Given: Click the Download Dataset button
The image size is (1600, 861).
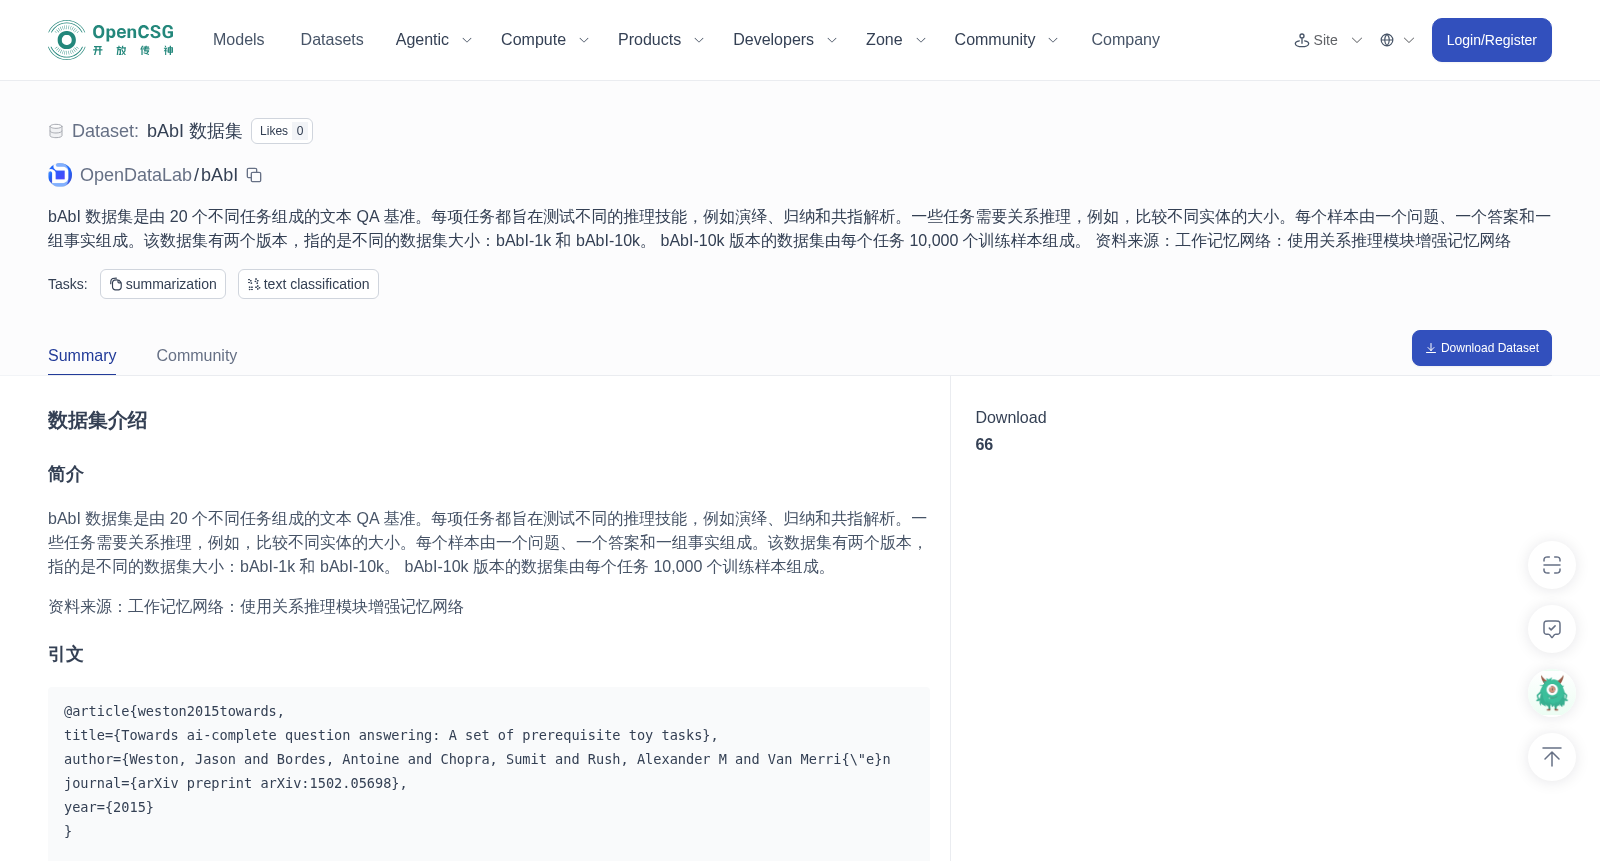Looking at the screenshot, I should (1481, 348).
